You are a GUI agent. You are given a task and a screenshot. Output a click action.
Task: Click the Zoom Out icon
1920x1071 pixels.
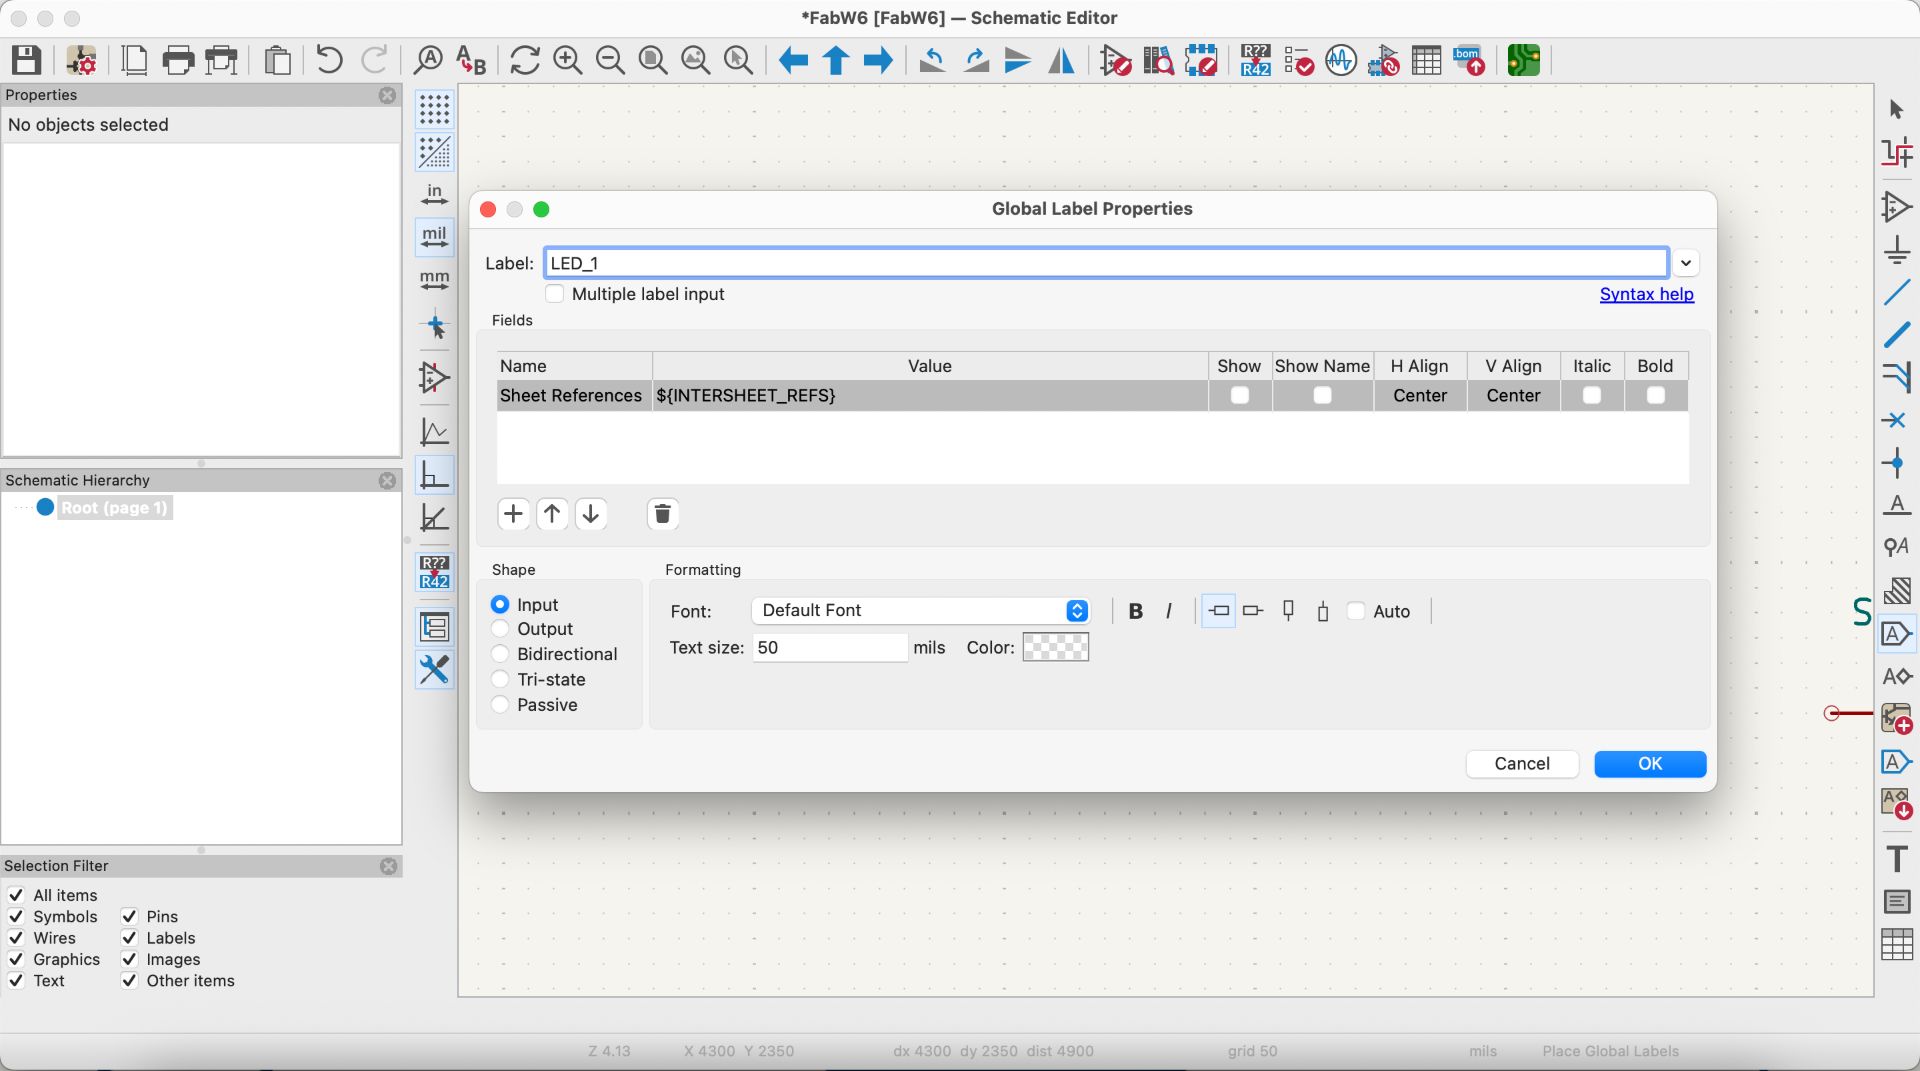tap(610, 60)
